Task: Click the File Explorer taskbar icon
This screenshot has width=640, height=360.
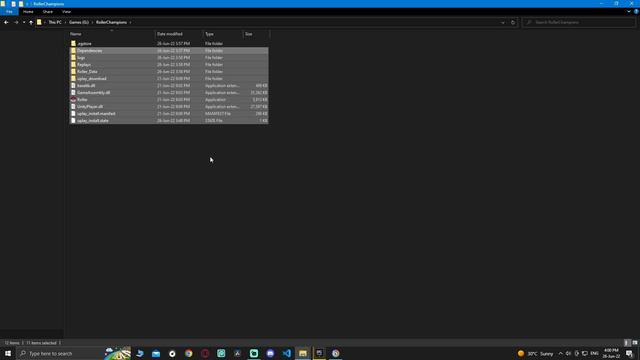Action: click(303, 353)
